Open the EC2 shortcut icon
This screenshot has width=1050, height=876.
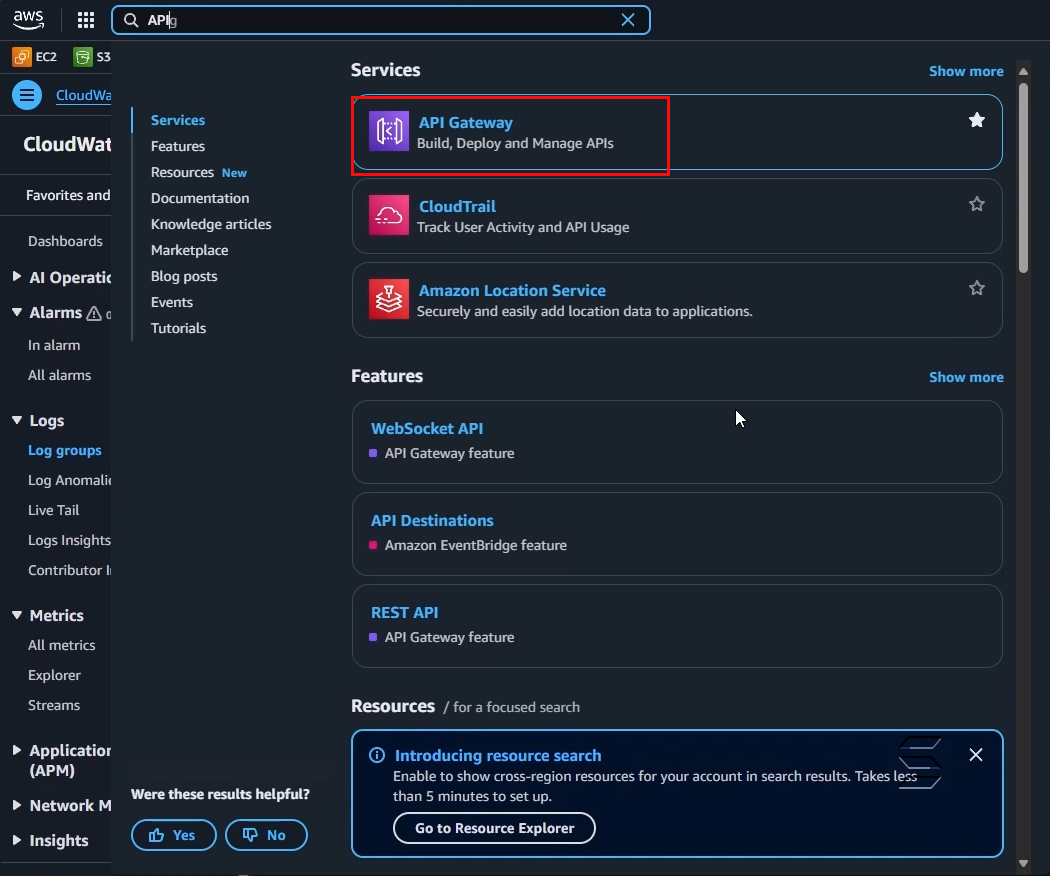point(21,57)
